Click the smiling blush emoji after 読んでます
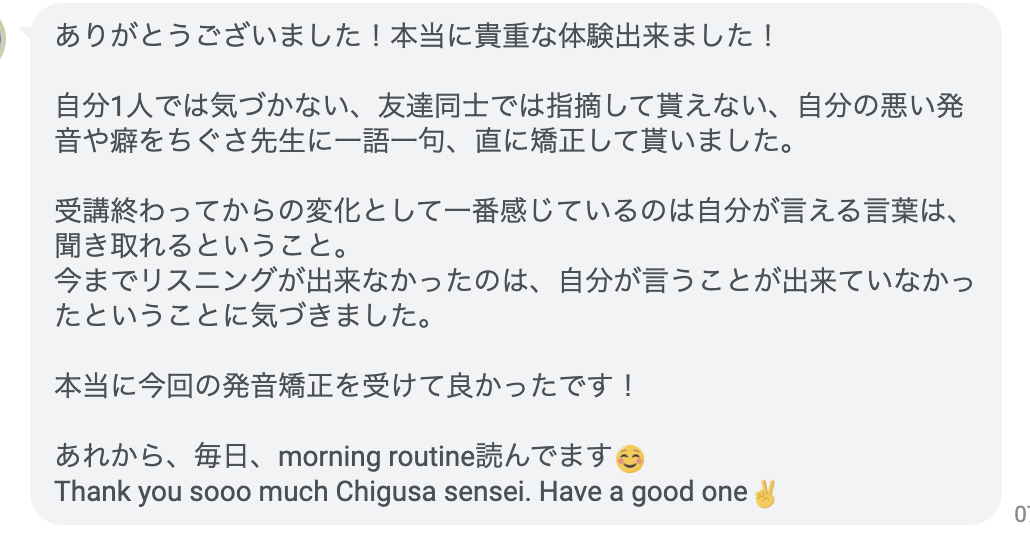The image size is (1030, 552). click(x=630, y=458)
